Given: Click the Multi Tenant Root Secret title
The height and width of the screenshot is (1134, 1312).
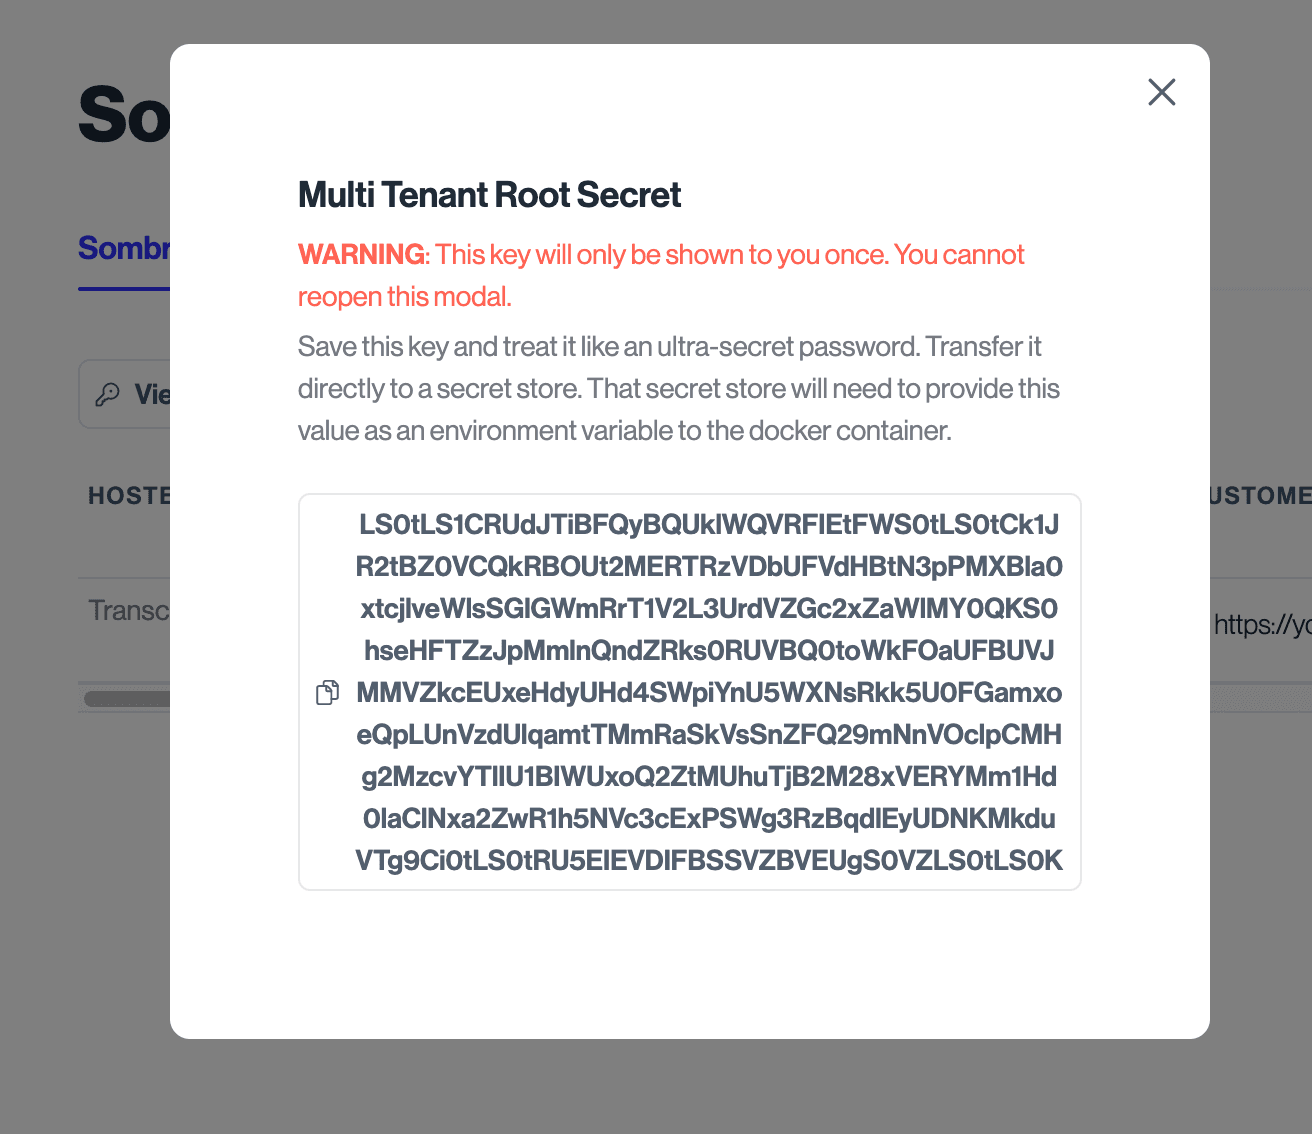Looking at the screenshot, I should click(x=489, y=194).
